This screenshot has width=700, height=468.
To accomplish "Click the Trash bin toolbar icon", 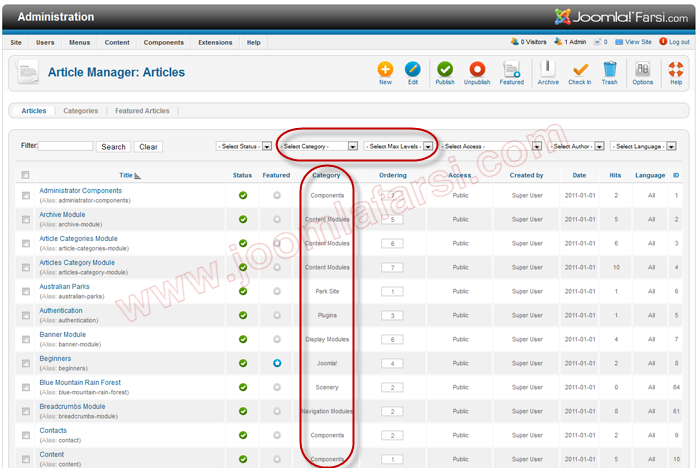I will pos(609,70).
